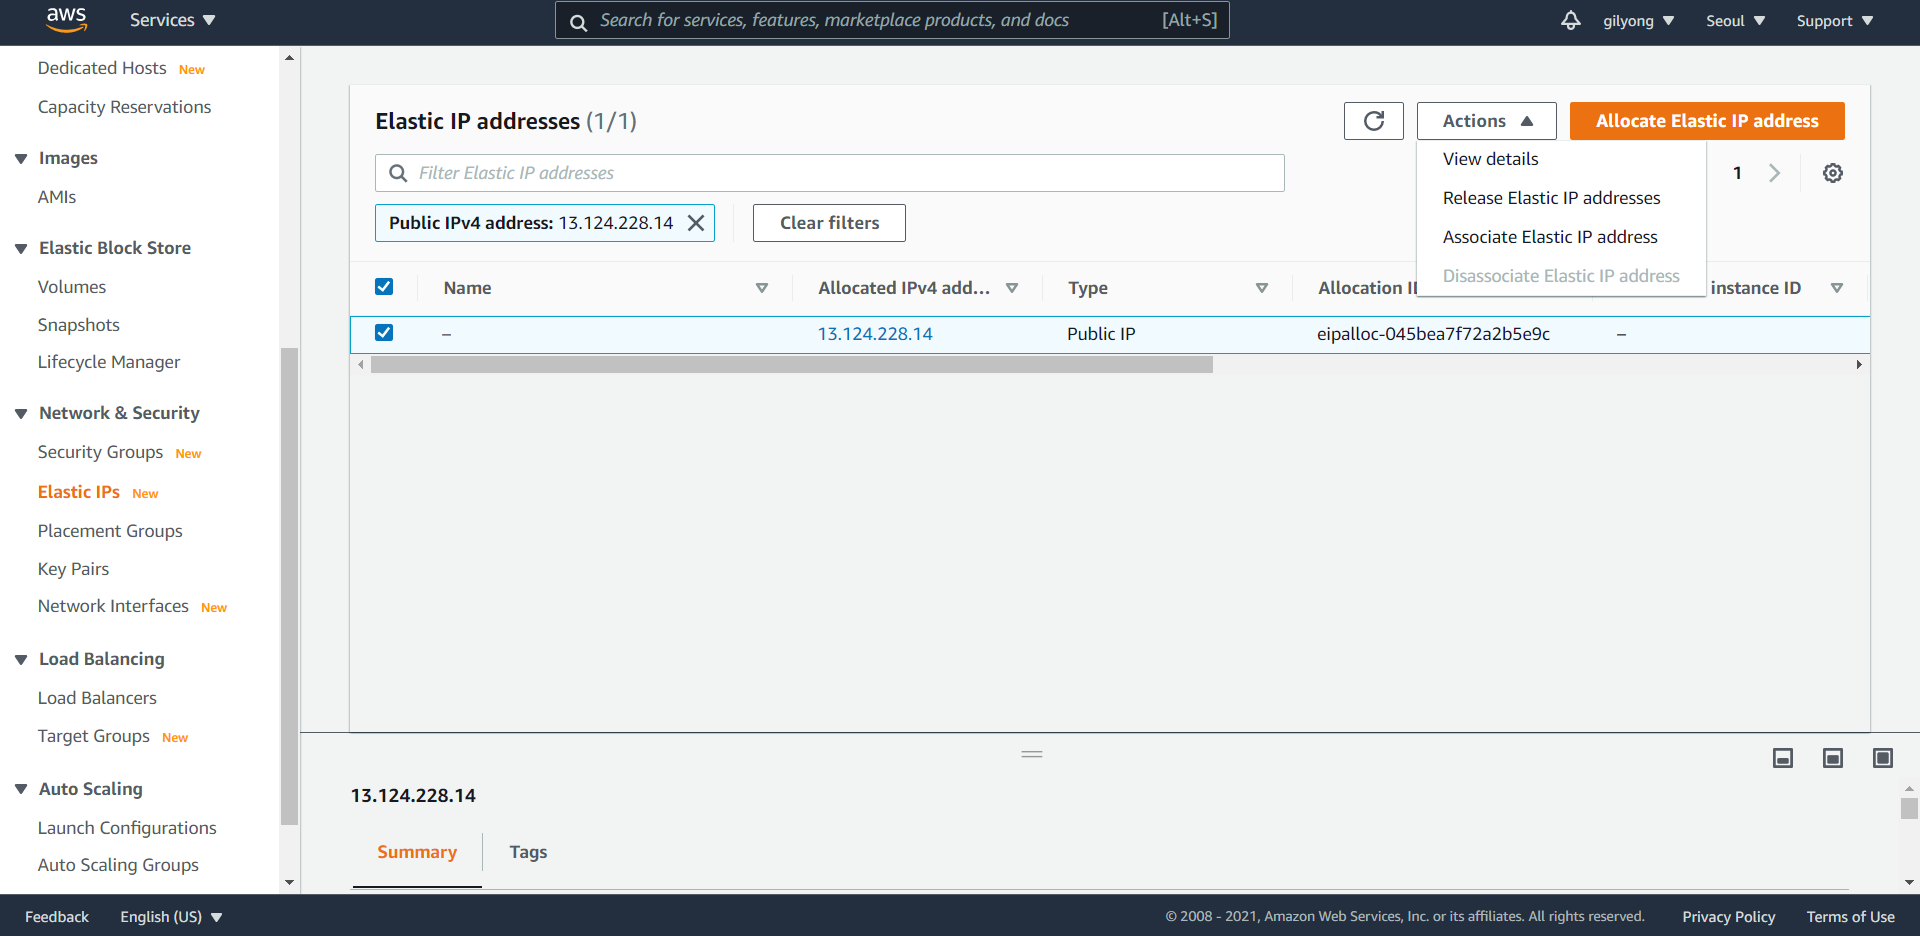Screen dimensions: 1920x936
Task: Click the table horizontal scrollbar
Action: pyautogui.click(x=791, y=365)
